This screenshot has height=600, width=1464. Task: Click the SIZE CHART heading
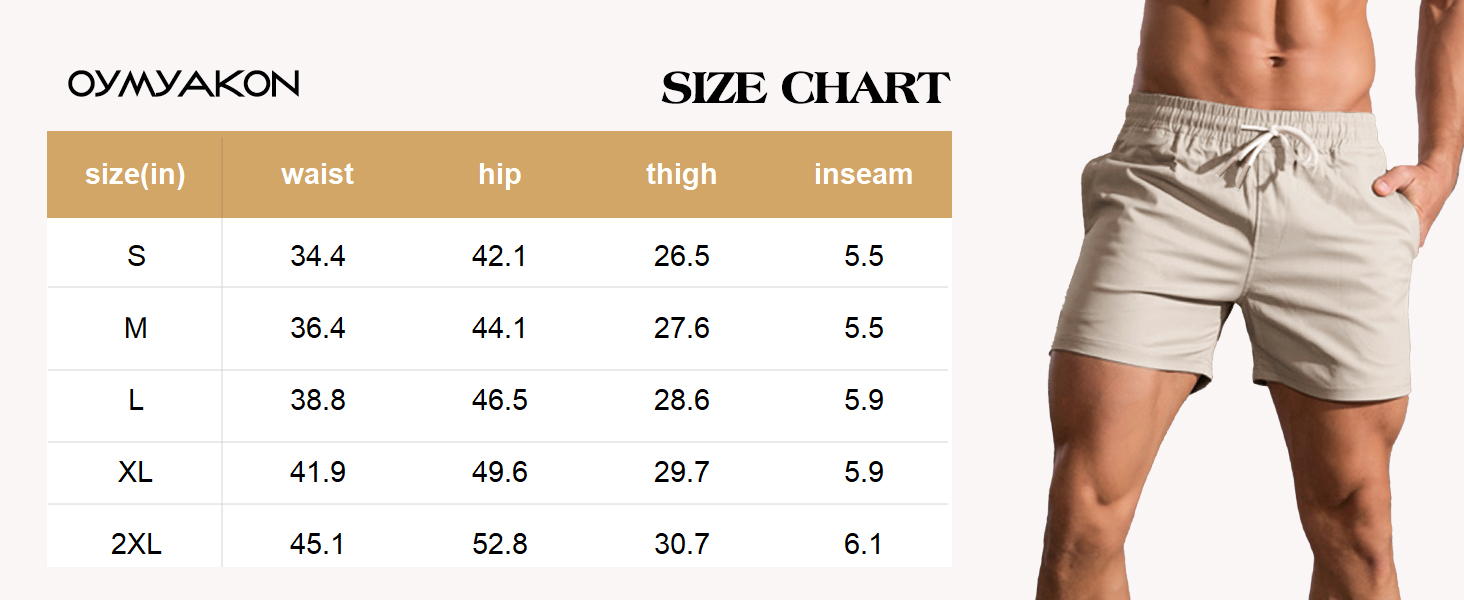tap(805, 88)
